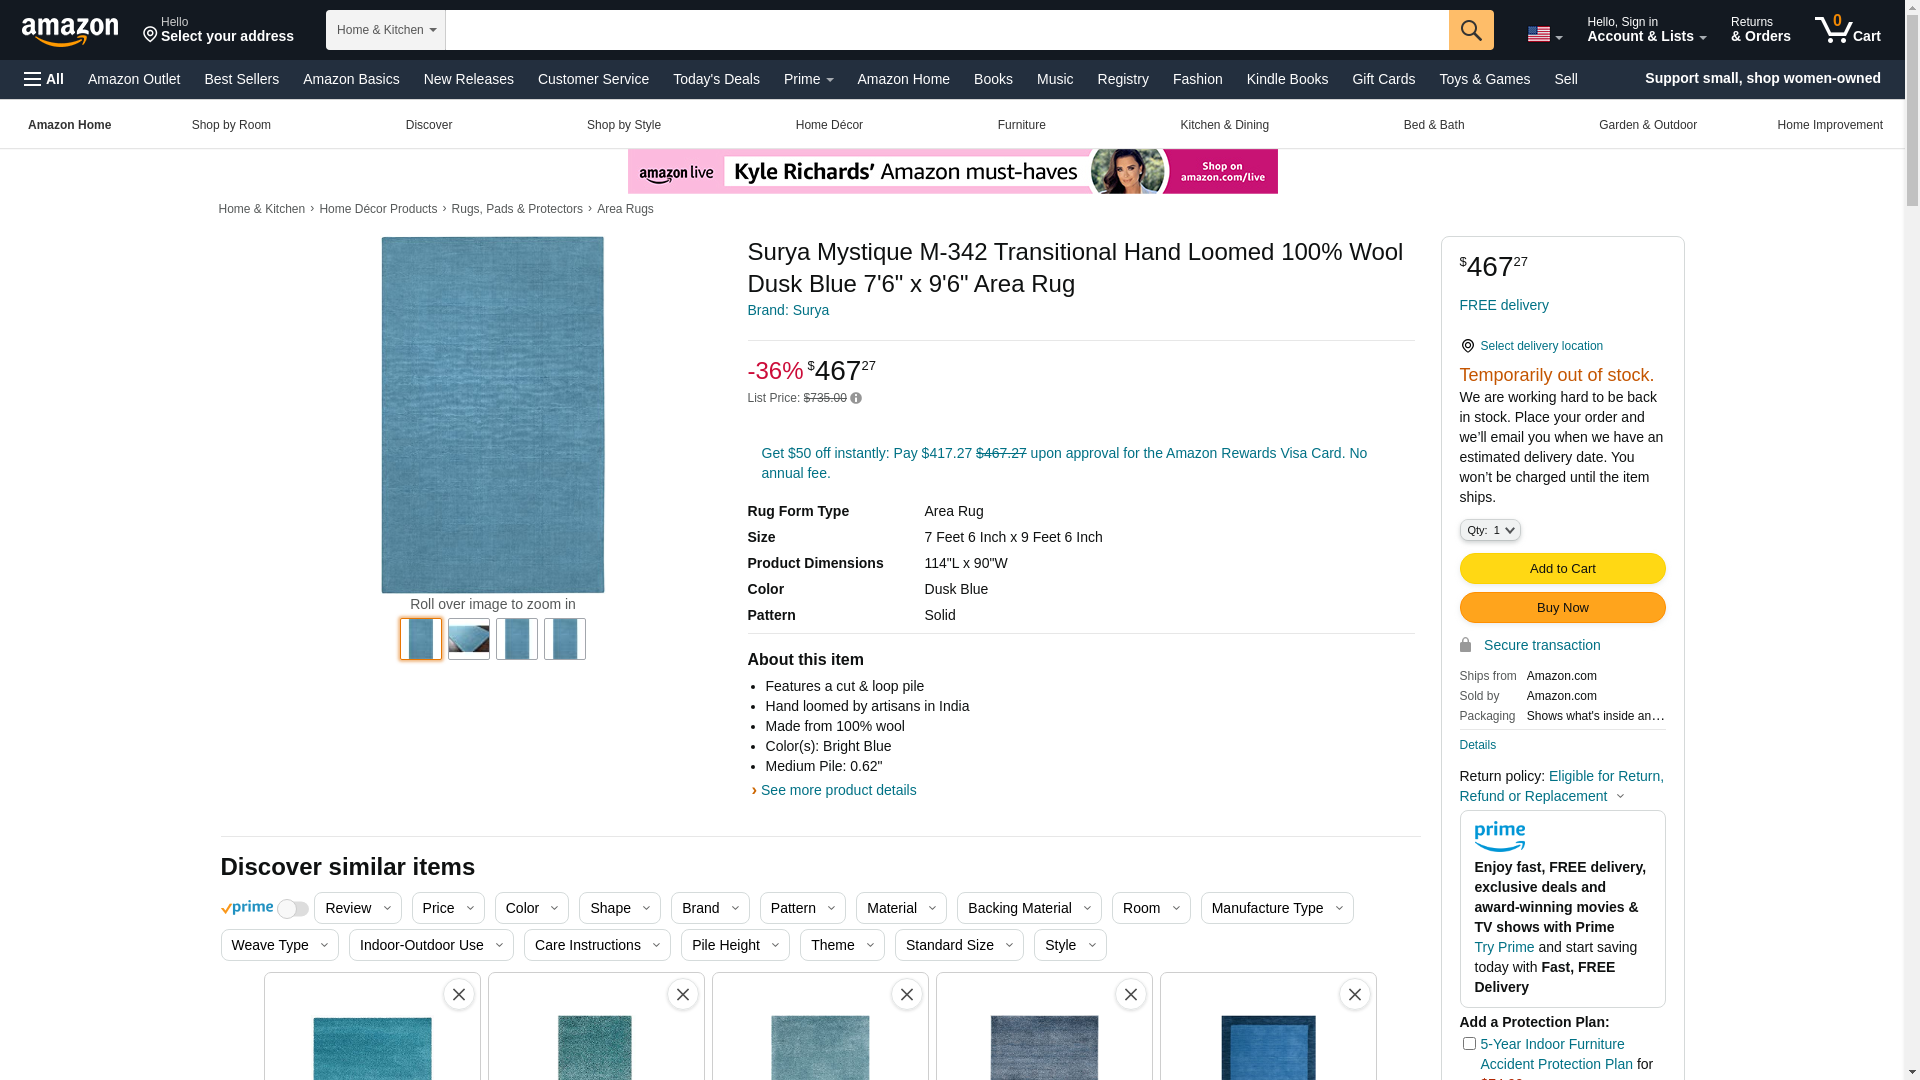Open the Pile Height filter dropdown
This screenshot has height=1080, width=1920.
pos(735,945)
